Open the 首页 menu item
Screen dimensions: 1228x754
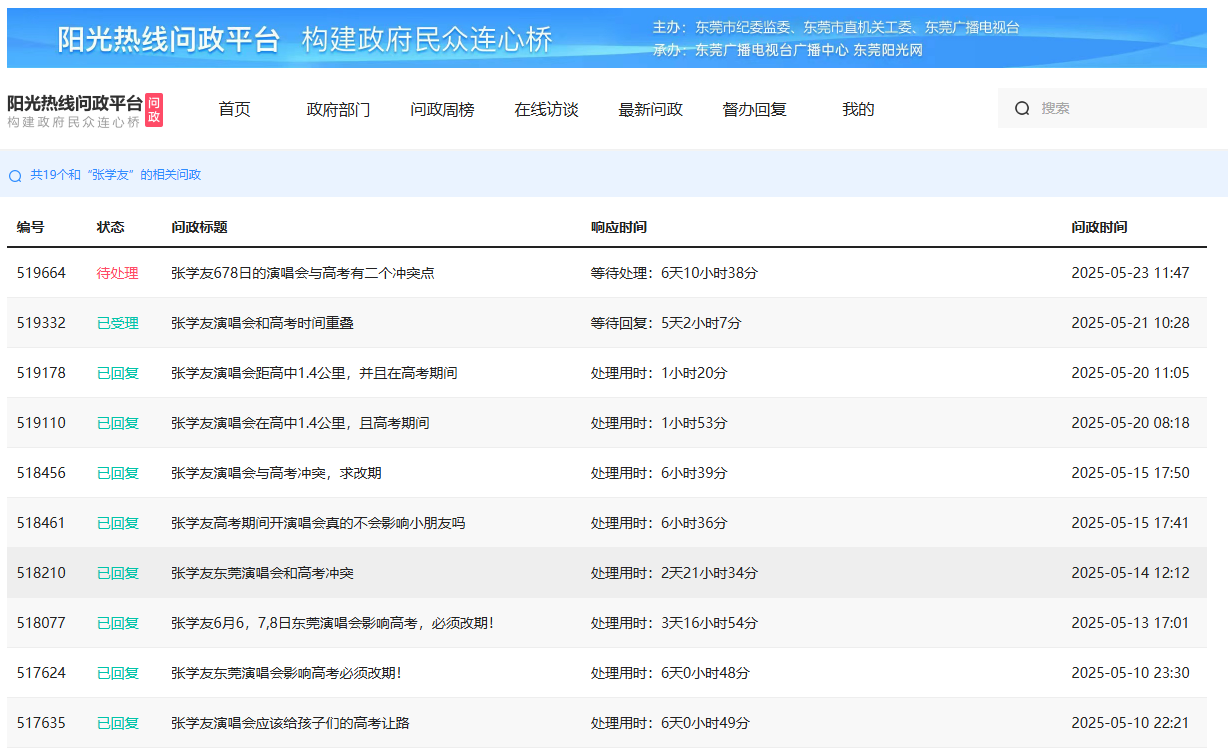coord(234,110)
